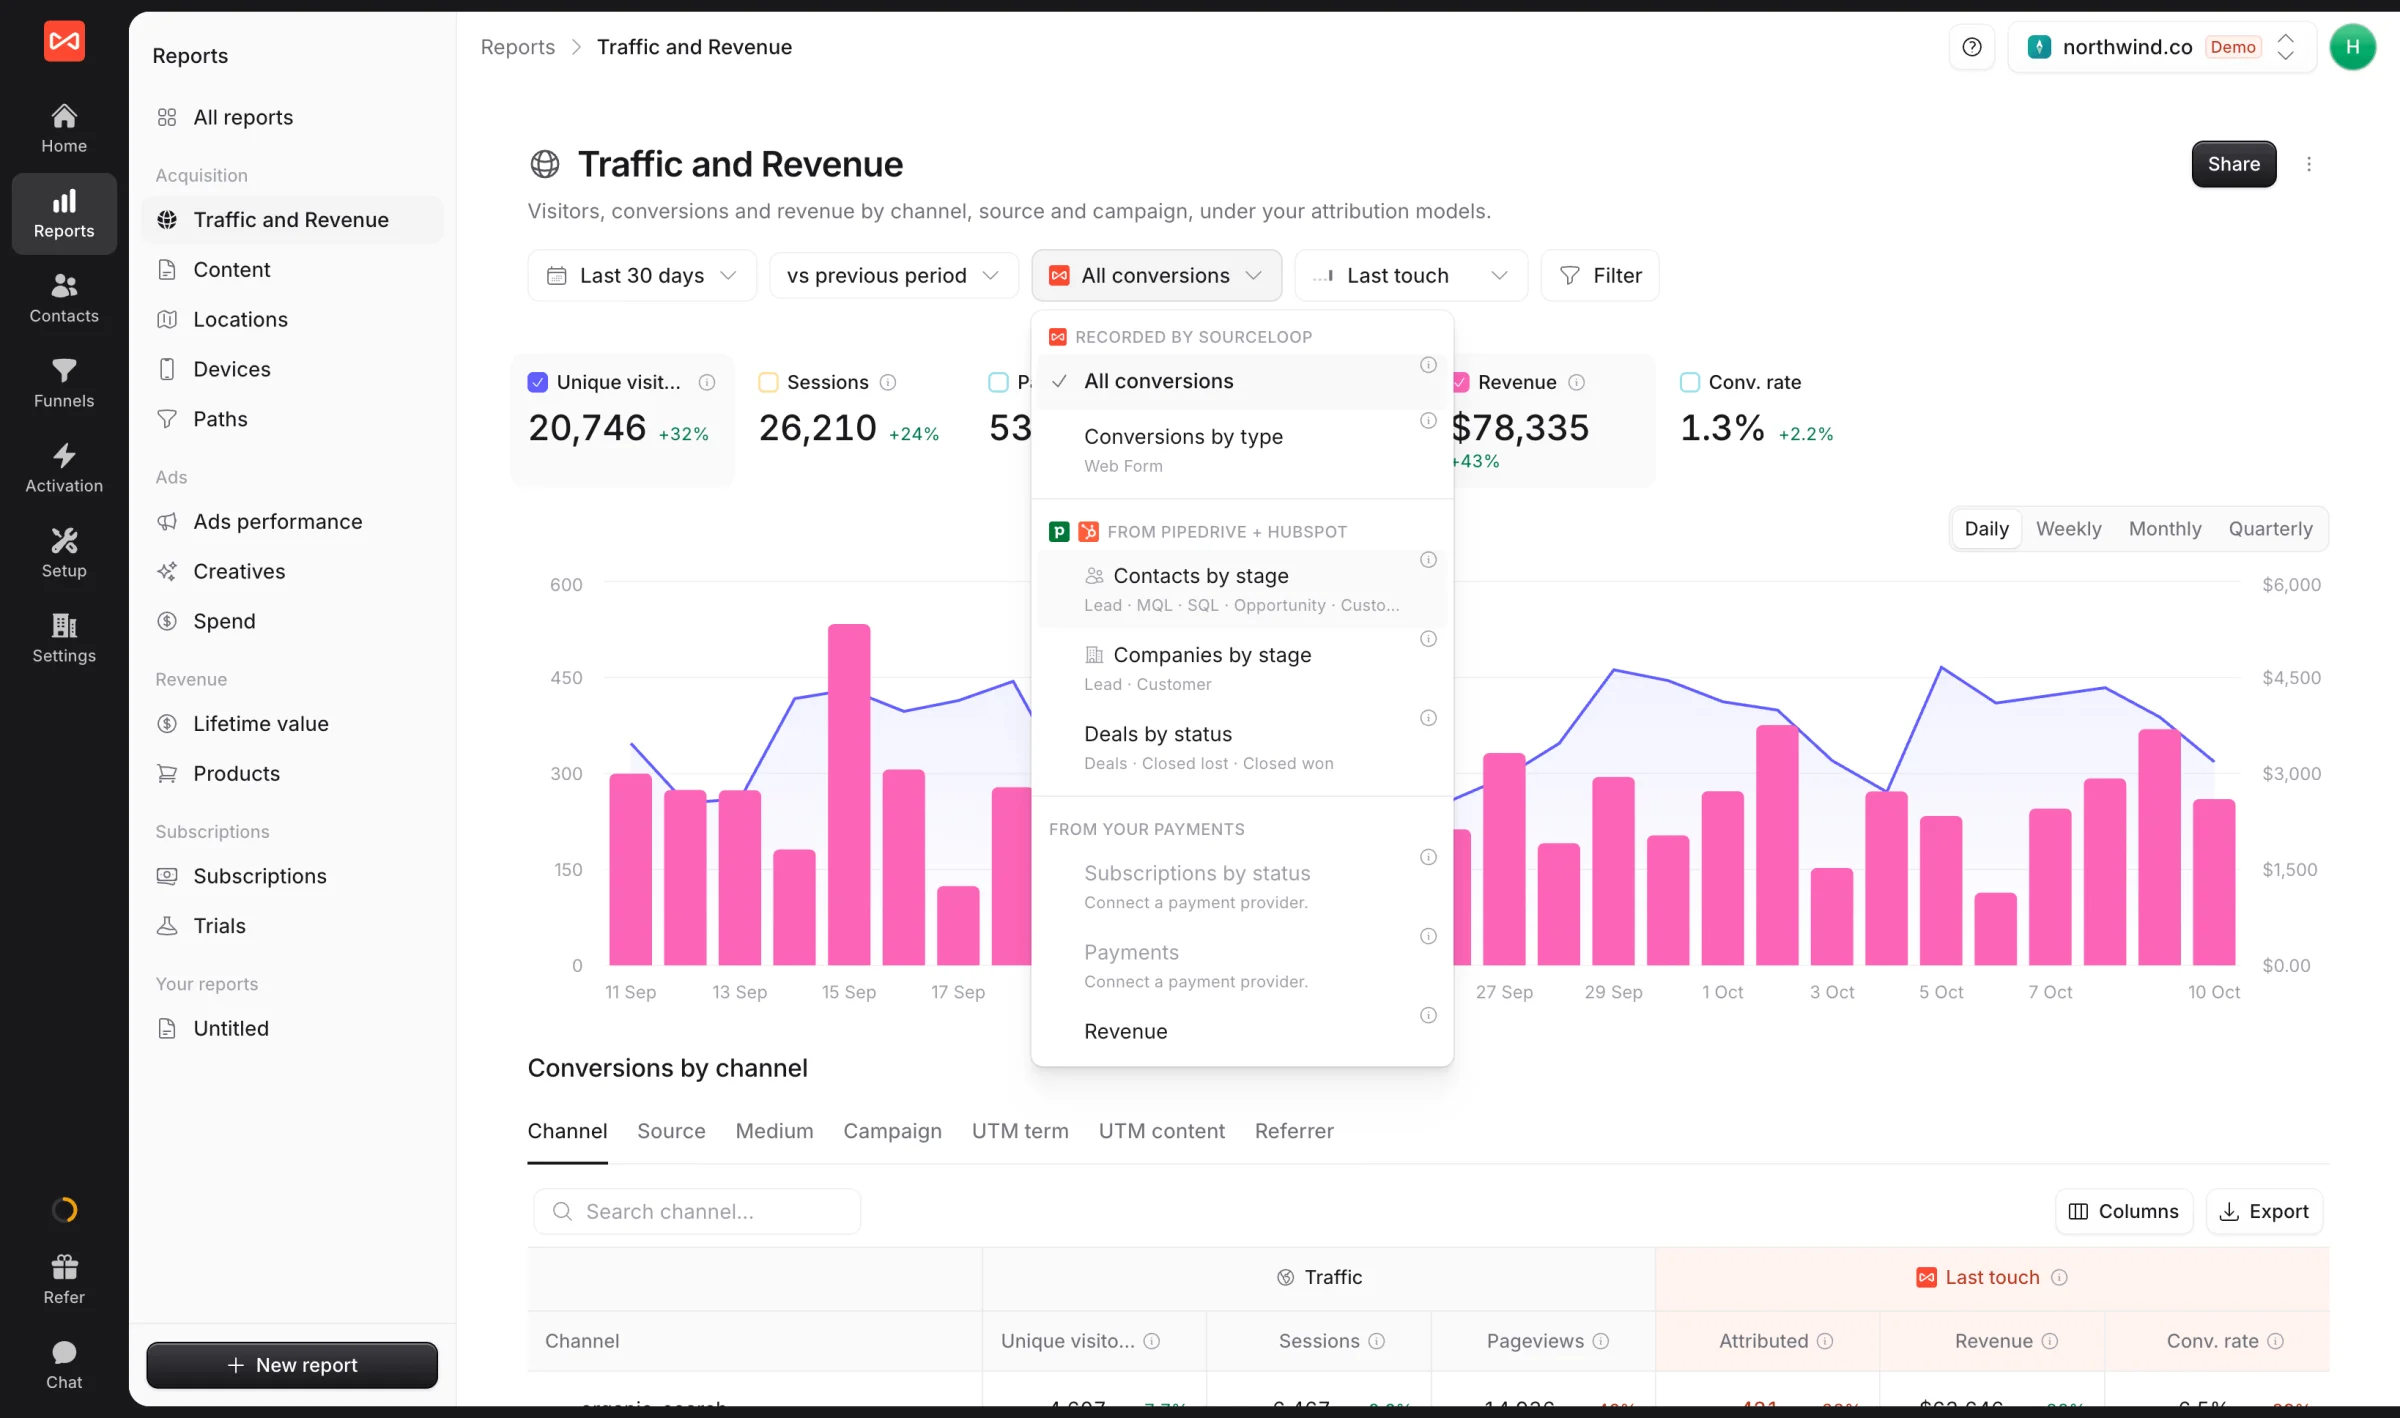Click info icon beside Sessions metric

coord(888,382)
